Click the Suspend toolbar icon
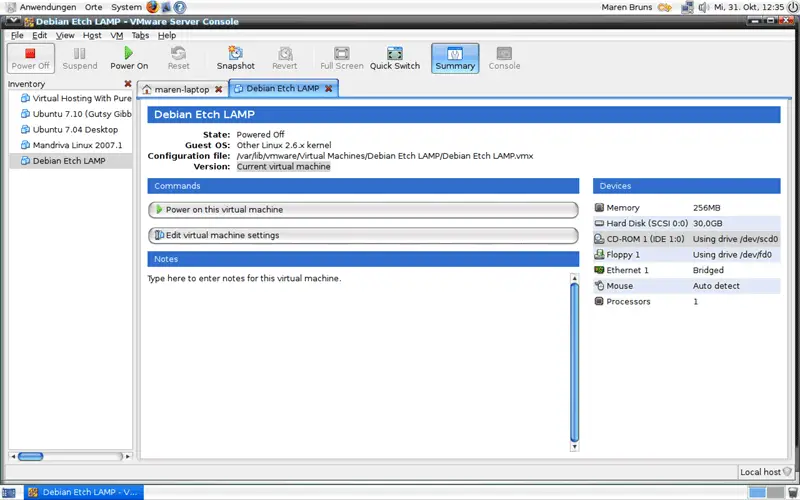The height and width of the screenshot is (500, 800). (80, 58)
